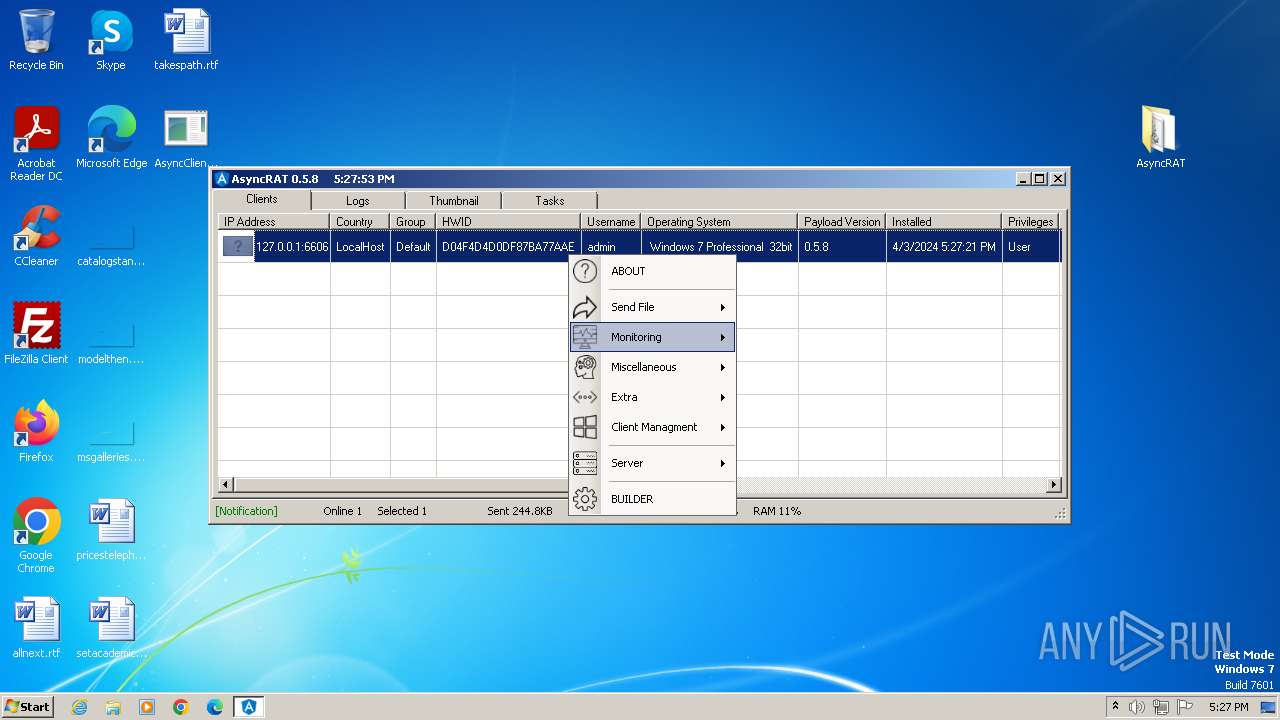This screenshot has height=720, width=1280.
Task: Click Sent 244.8KB status text
Action: (520, 511)
